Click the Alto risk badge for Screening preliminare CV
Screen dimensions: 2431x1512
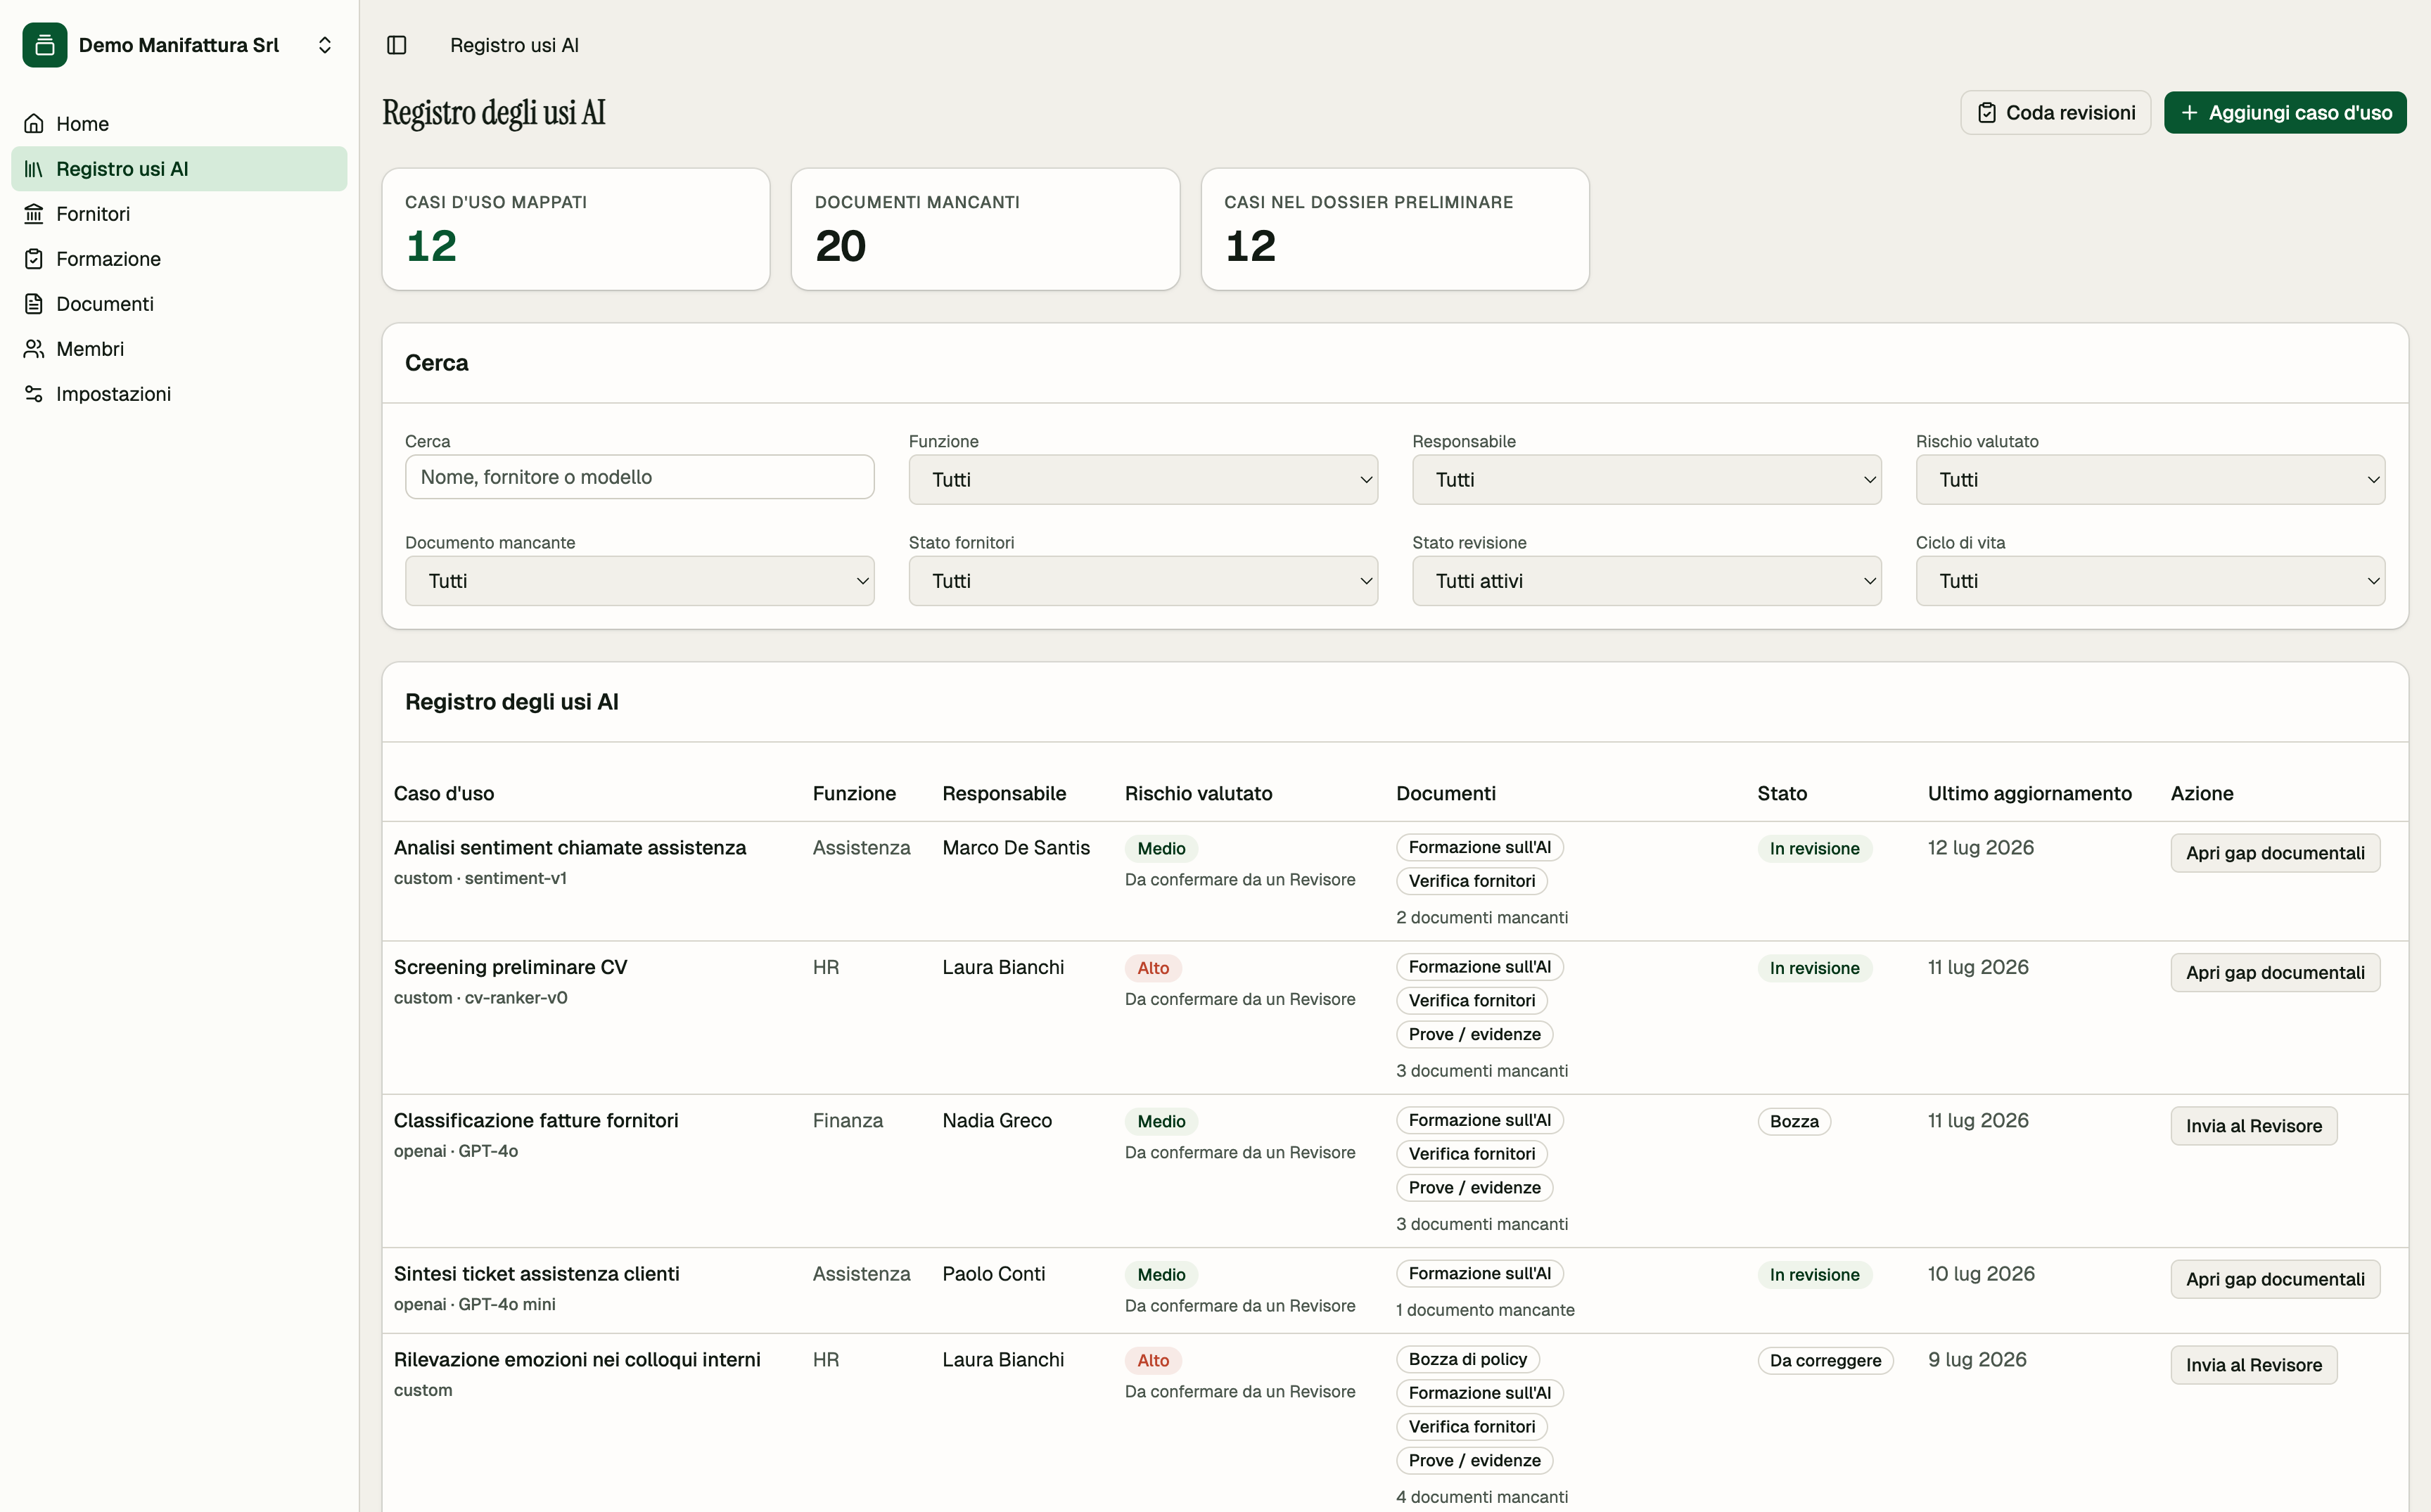point(1153,968)
